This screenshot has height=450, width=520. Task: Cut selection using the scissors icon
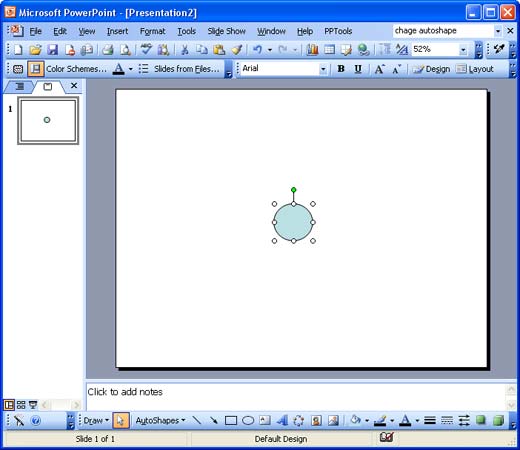[x=184, y=50]
